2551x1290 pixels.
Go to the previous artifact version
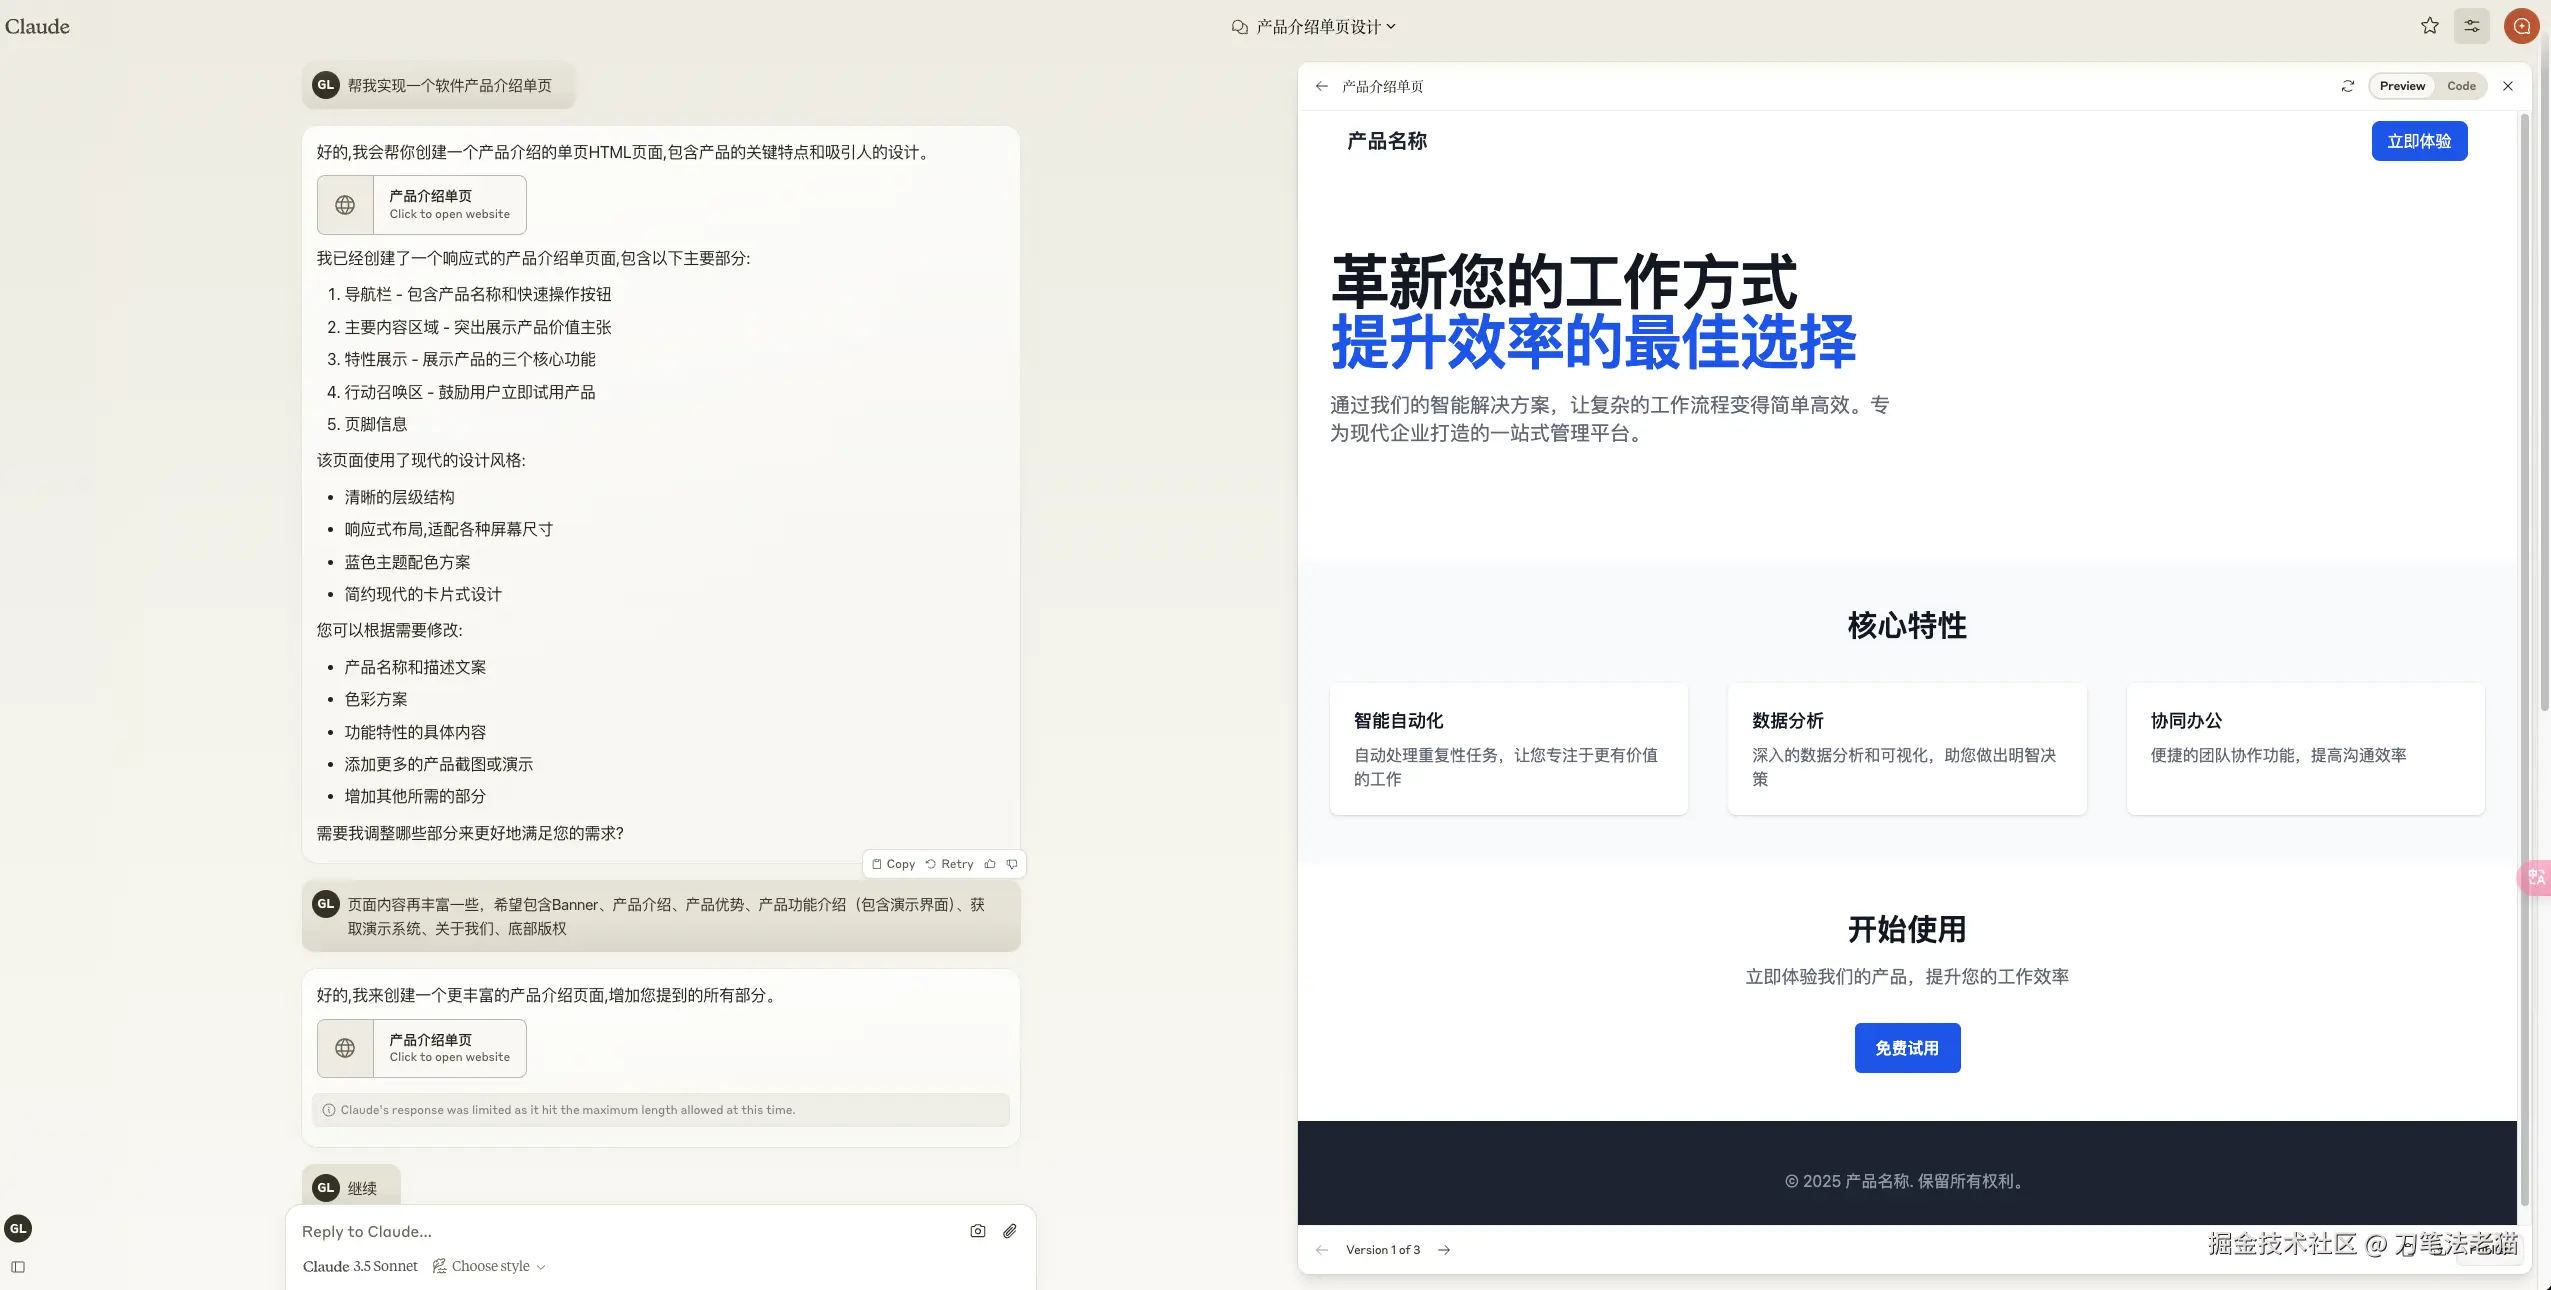pyautogui.click(x=1322, y=1250)
